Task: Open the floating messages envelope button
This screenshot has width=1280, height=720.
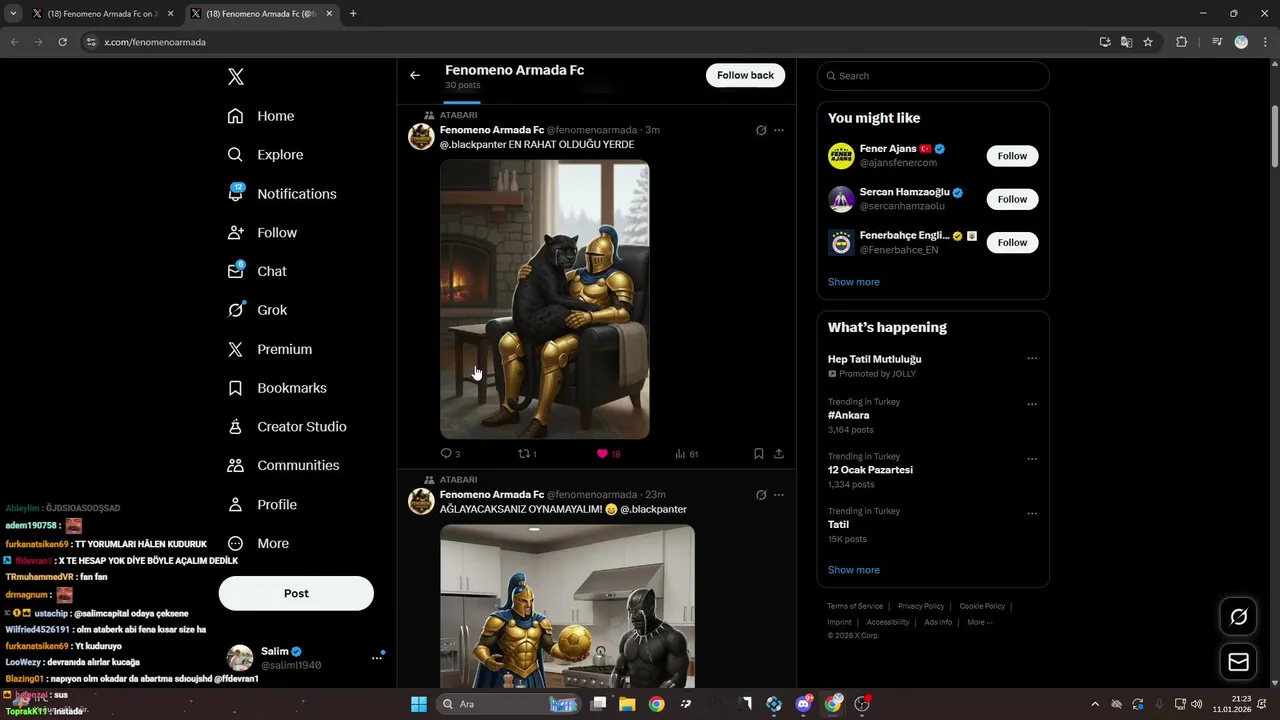Action: point(1238,662)
